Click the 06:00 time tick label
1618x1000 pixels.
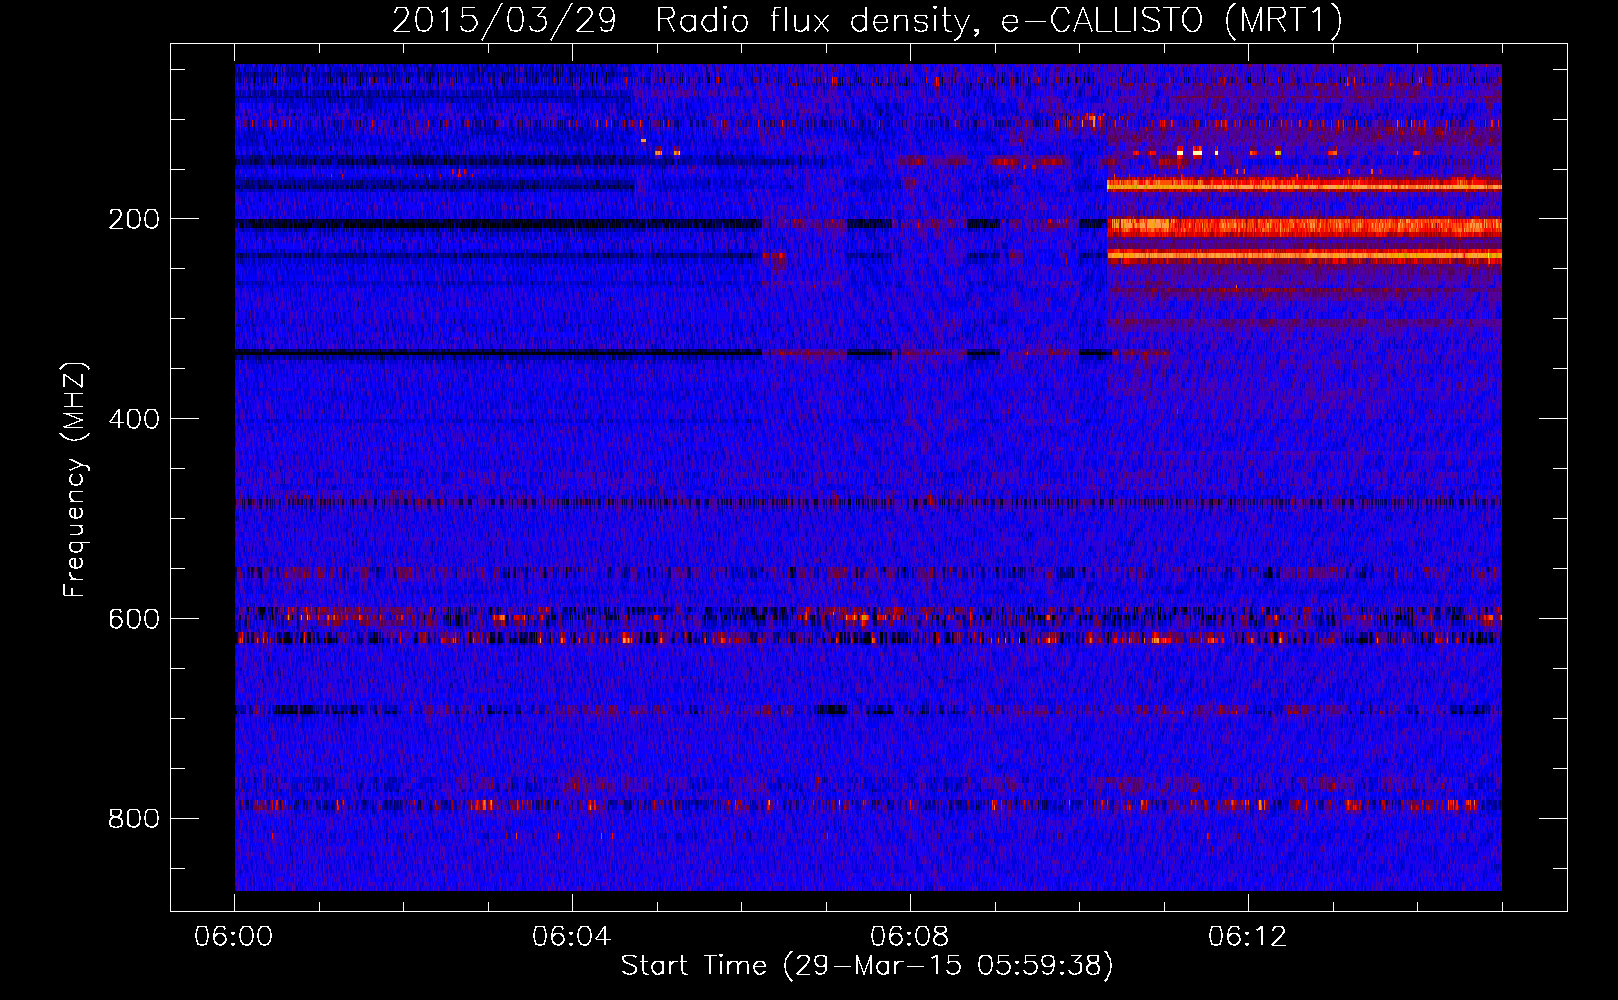tap(234, 937)
